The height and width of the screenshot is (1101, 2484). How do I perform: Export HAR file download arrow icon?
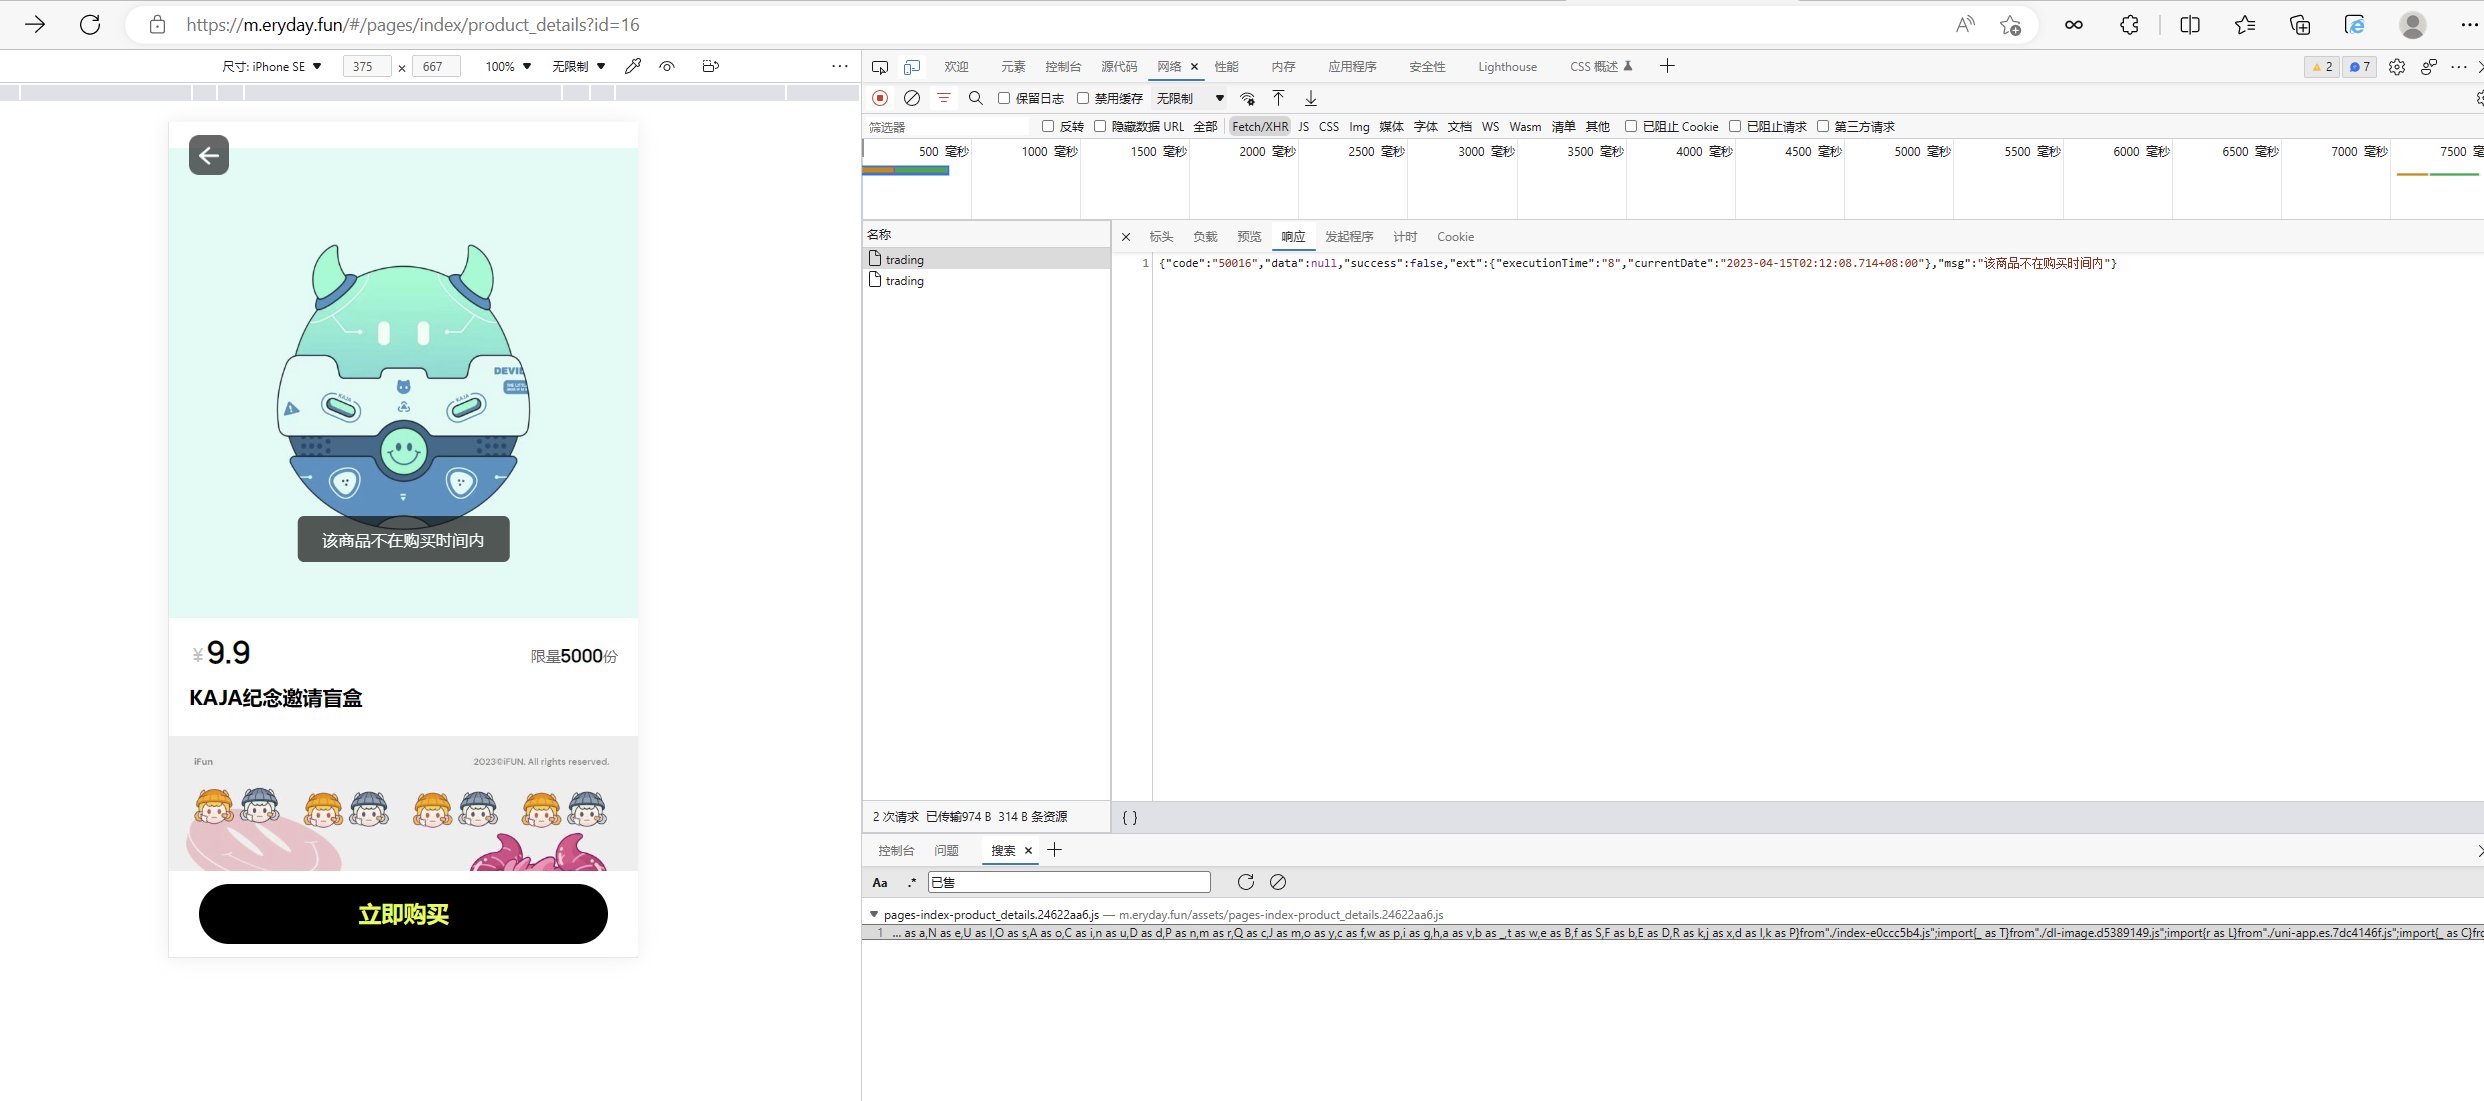1311,98
